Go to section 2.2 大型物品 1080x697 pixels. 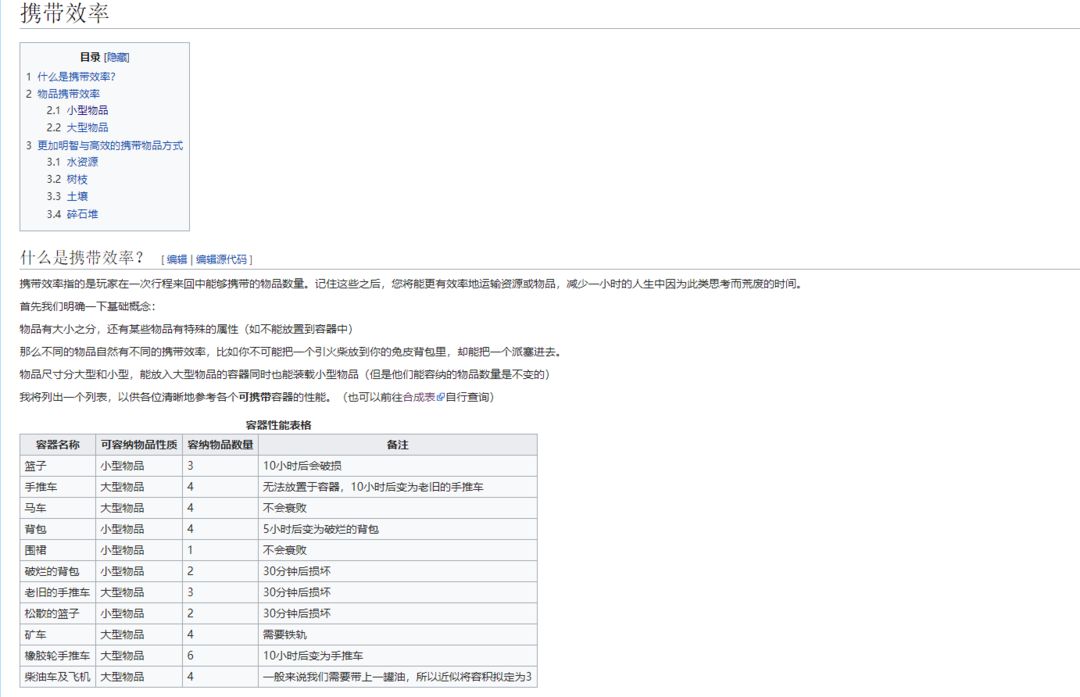87,127
